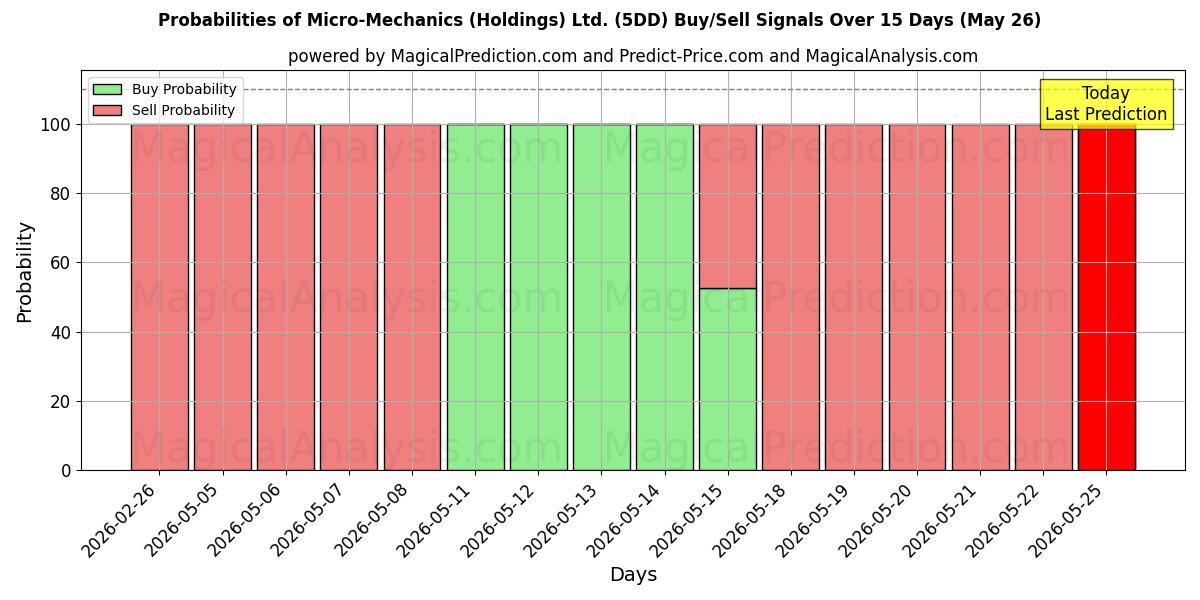This screenshot has width=1200, height=600.
Task: Click the red bar for 2026-05-22
Action: [x=1043, y=297]
